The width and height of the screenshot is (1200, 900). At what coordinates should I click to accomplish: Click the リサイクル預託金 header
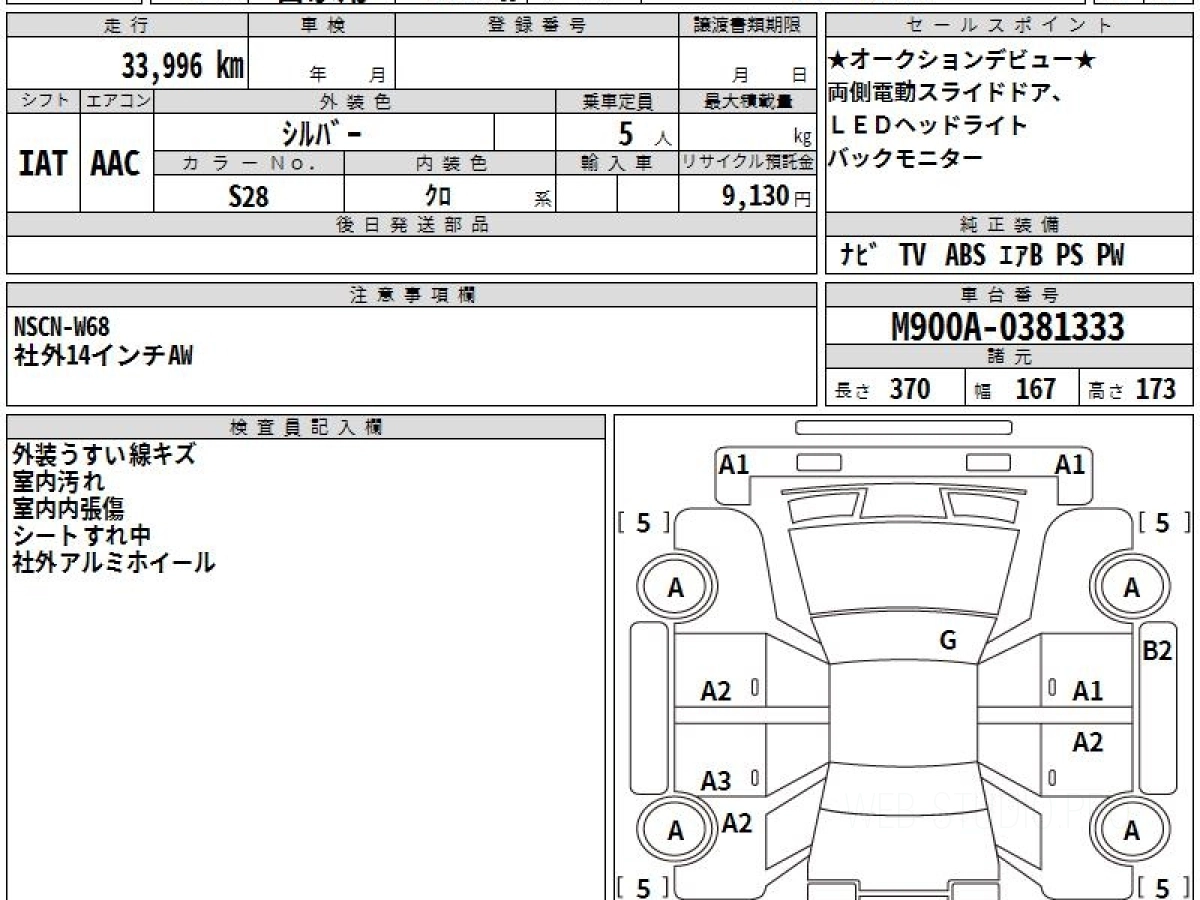point(747,163)
